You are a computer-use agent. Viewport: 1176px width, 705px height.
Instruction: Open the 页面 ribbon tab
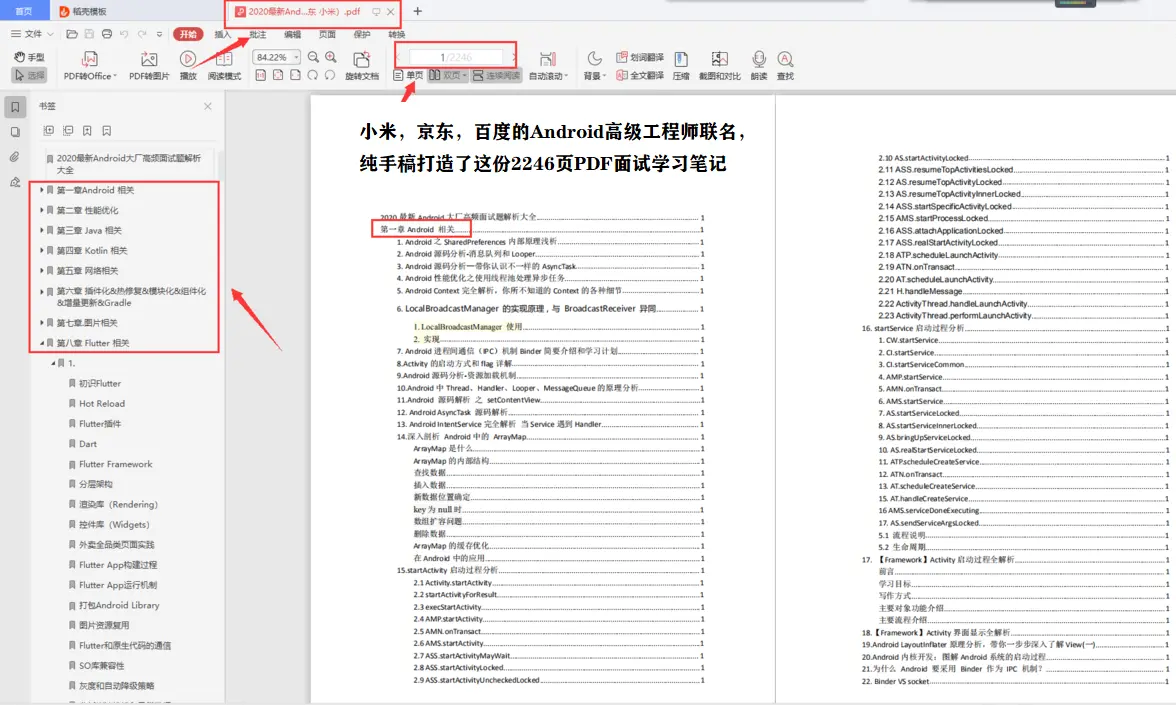point(327,34)
